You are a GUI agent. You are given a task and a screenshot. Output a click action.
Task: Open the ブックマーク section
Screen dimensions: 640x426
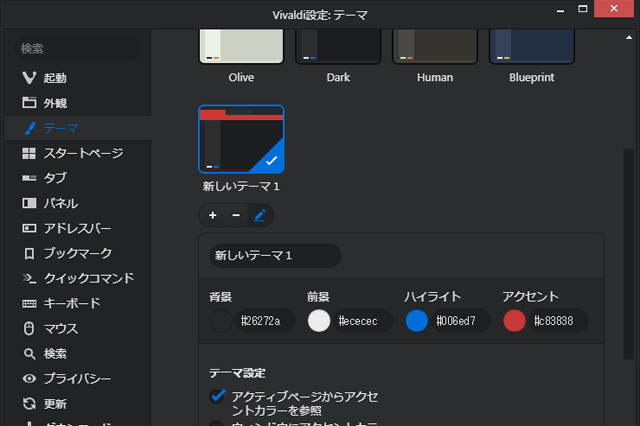tap(78, 253)
